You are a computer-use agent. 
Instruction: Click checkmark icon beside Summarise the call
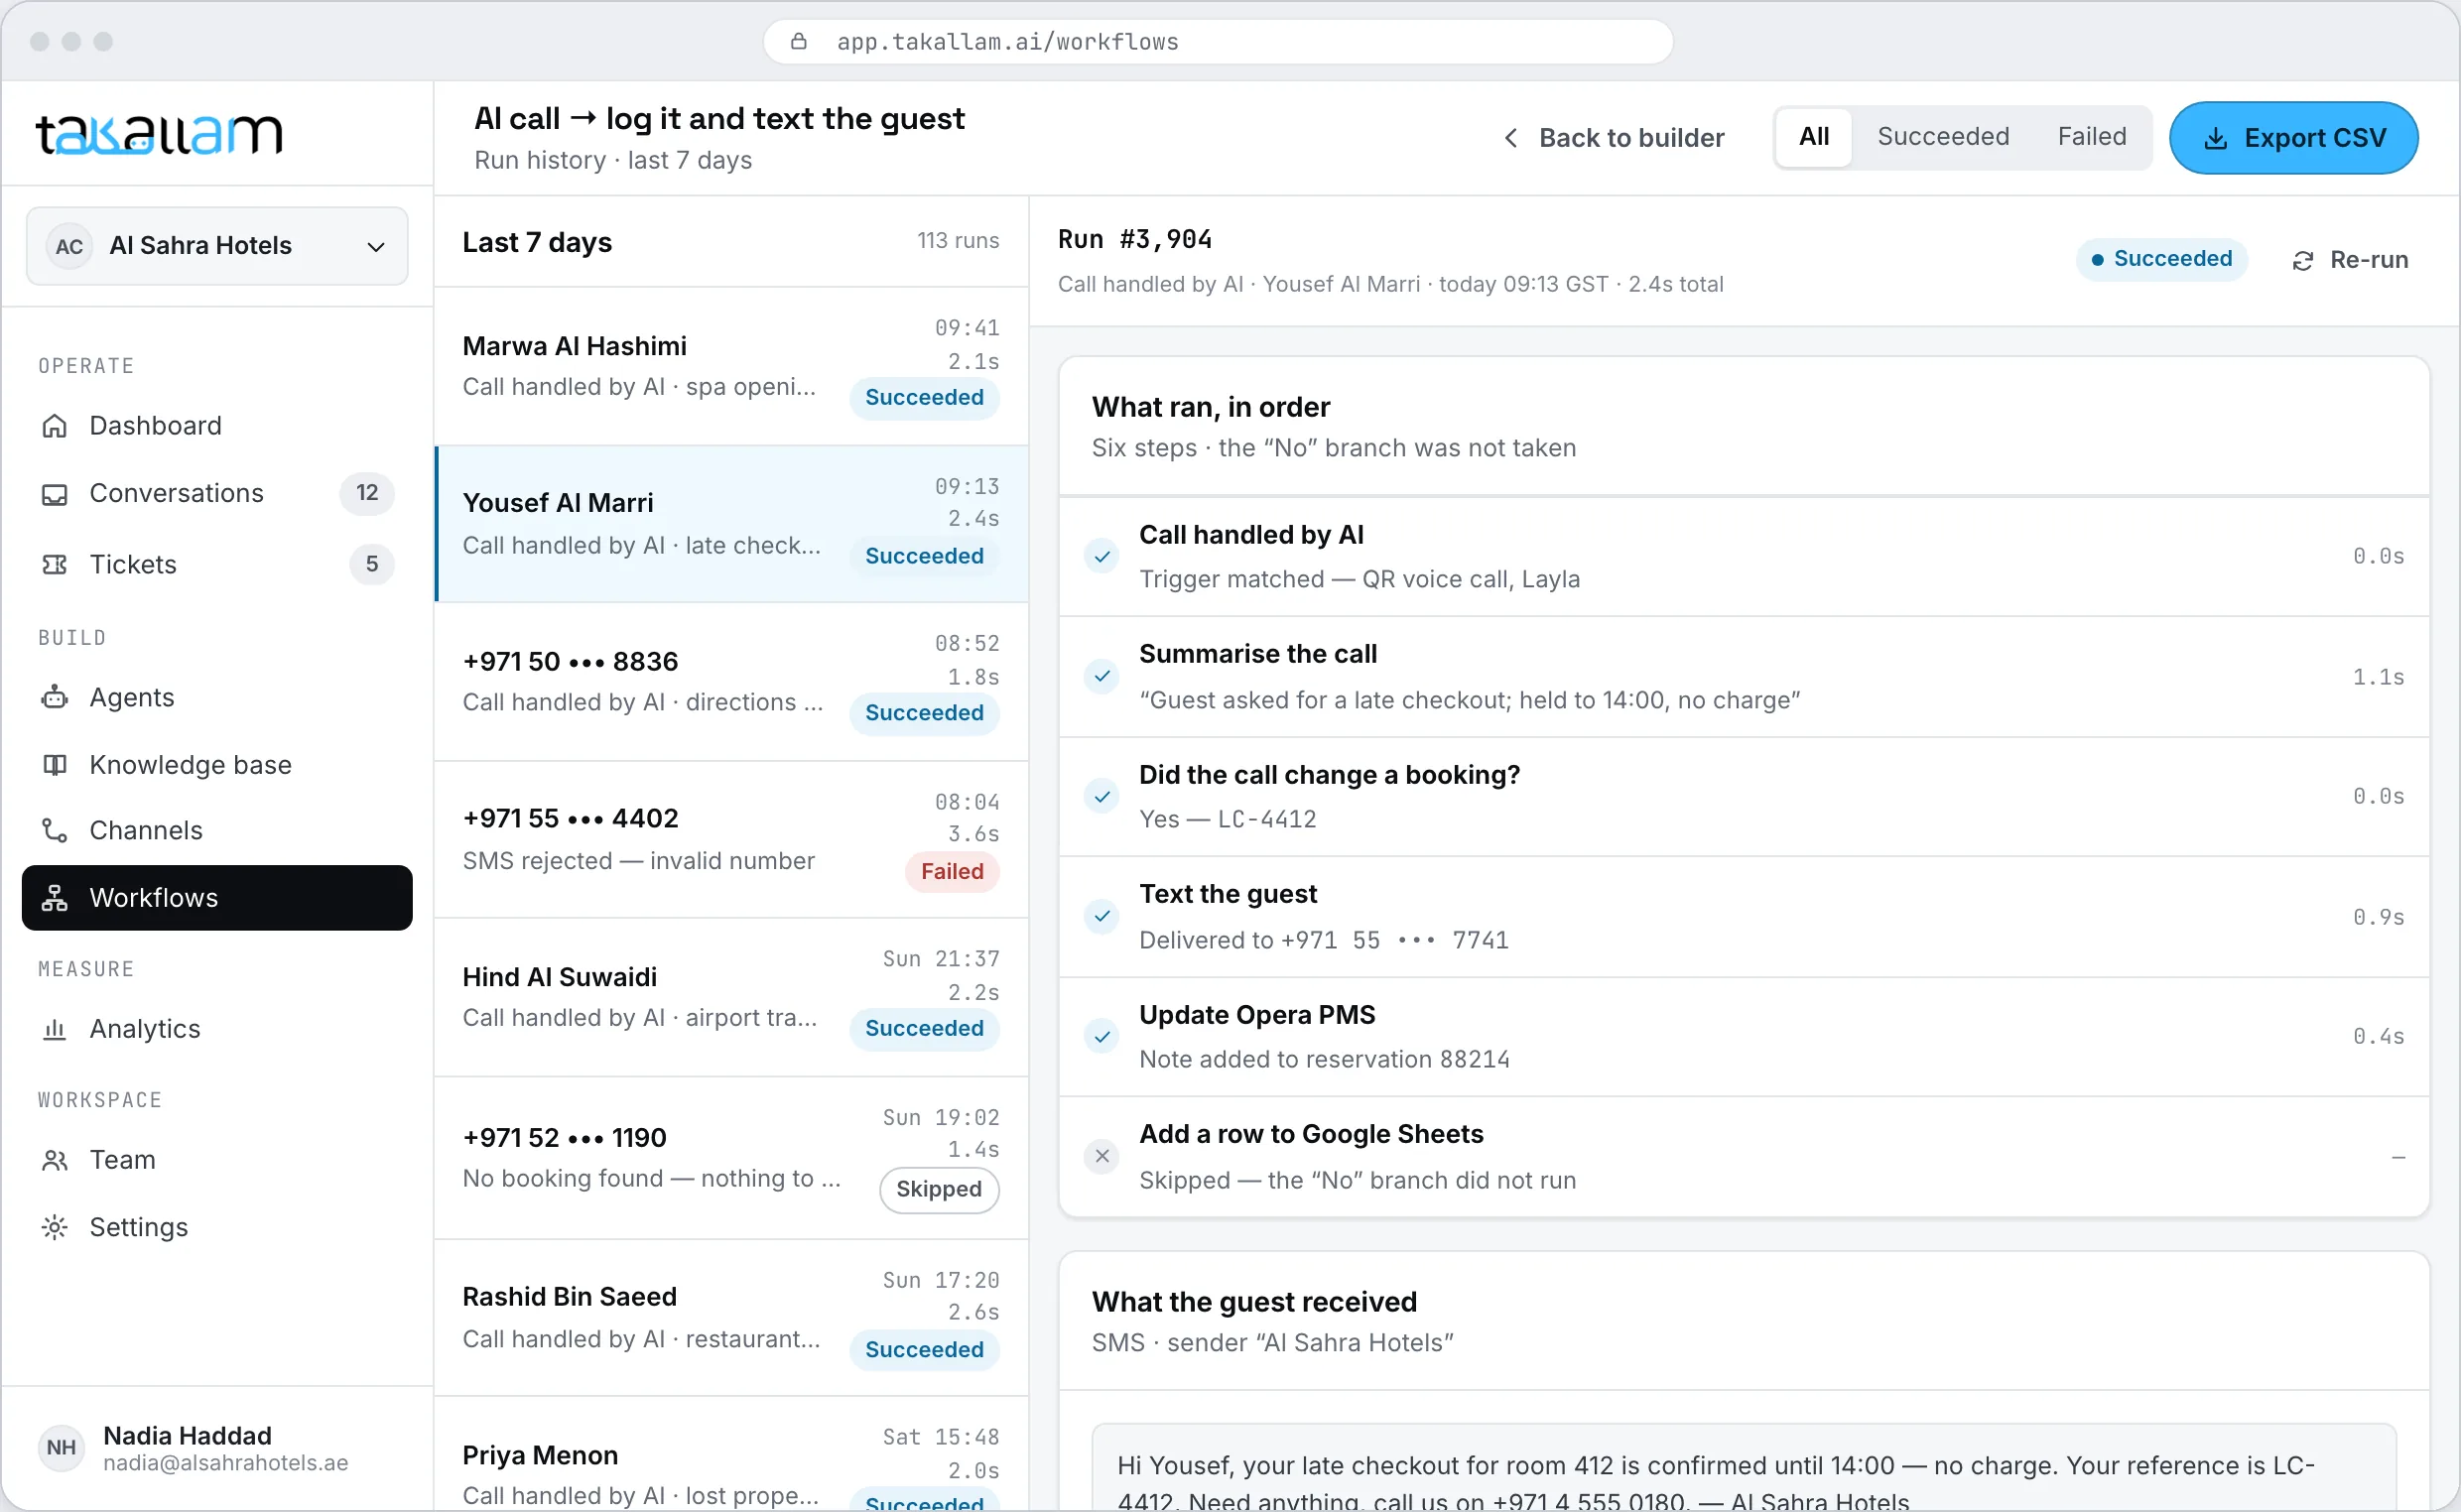coord(1102,677)
